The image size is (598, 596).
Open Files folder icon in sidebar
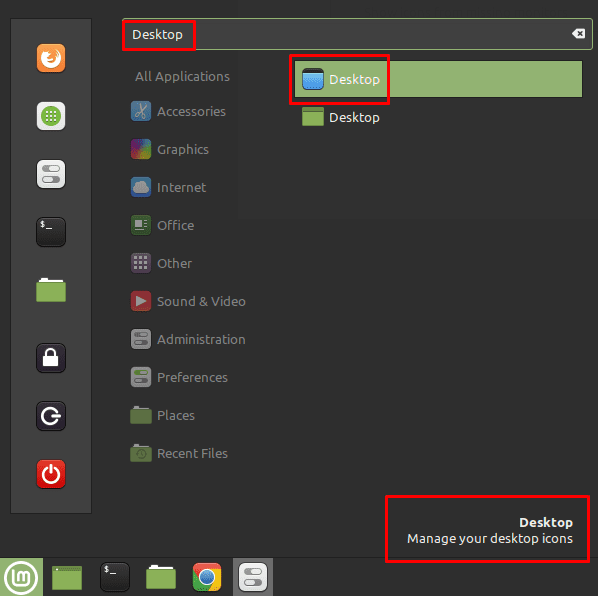pyautogui.click(x=51, y=290)
